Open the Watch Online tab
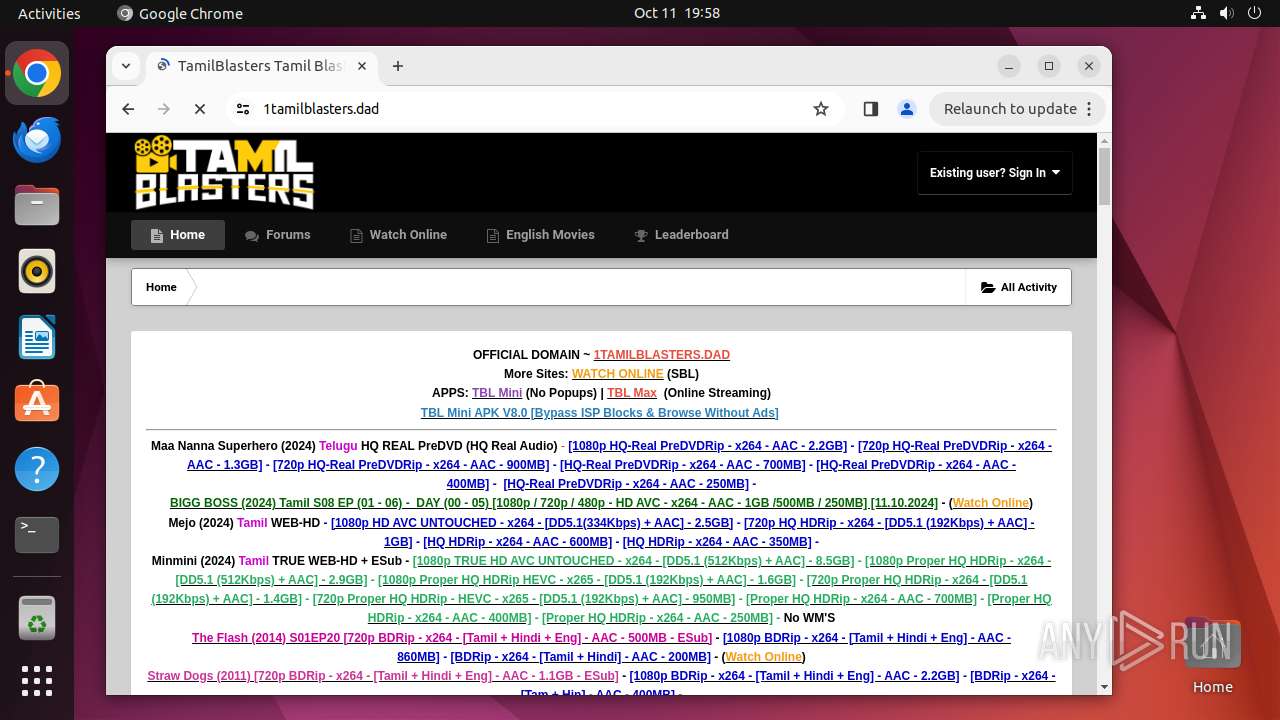This screenshot has height=720, width=1280. click(x=398, y=235)
